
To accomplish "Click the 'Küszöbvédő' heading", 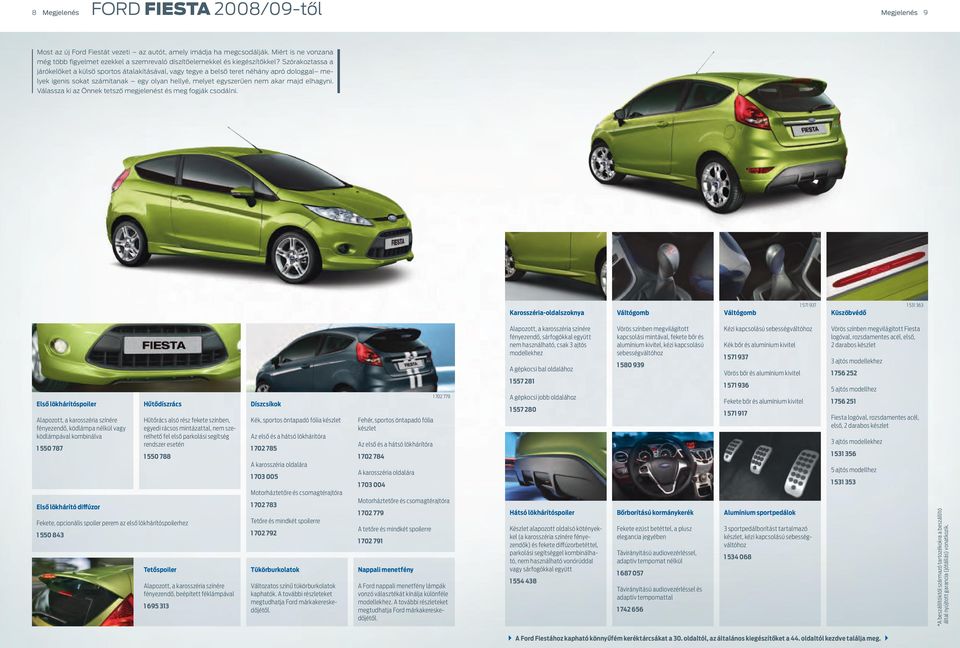I will click(x=848, y=312).
